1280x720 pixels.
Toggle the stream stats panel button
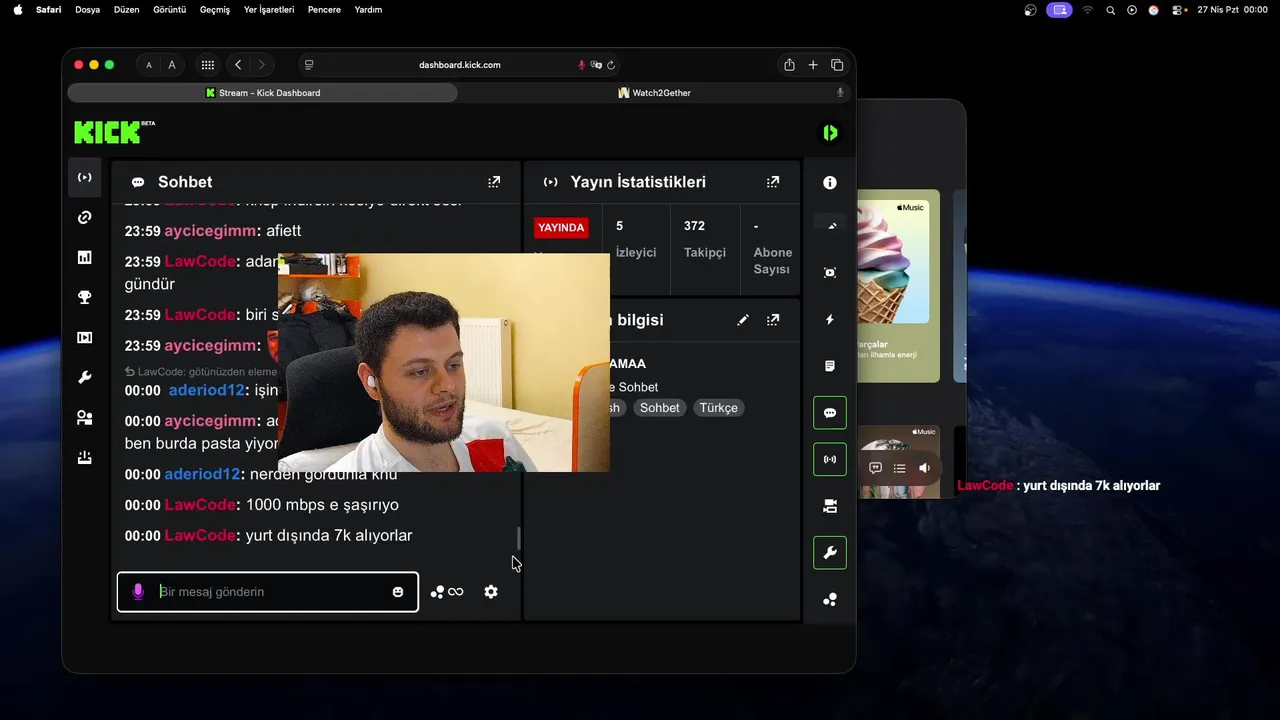[x=830, y=460]
